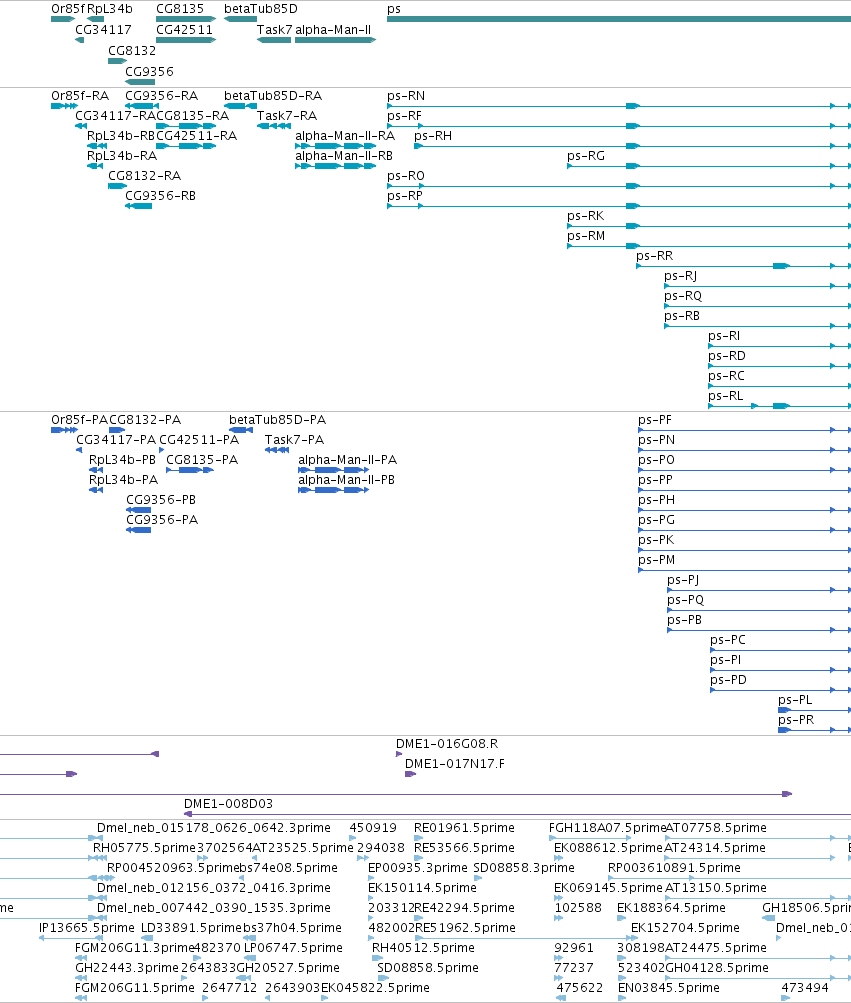The width and height of the screenshot is (851, 1003).
Task: Click the CG42511-RA transcript label
Action: point(196,136)
